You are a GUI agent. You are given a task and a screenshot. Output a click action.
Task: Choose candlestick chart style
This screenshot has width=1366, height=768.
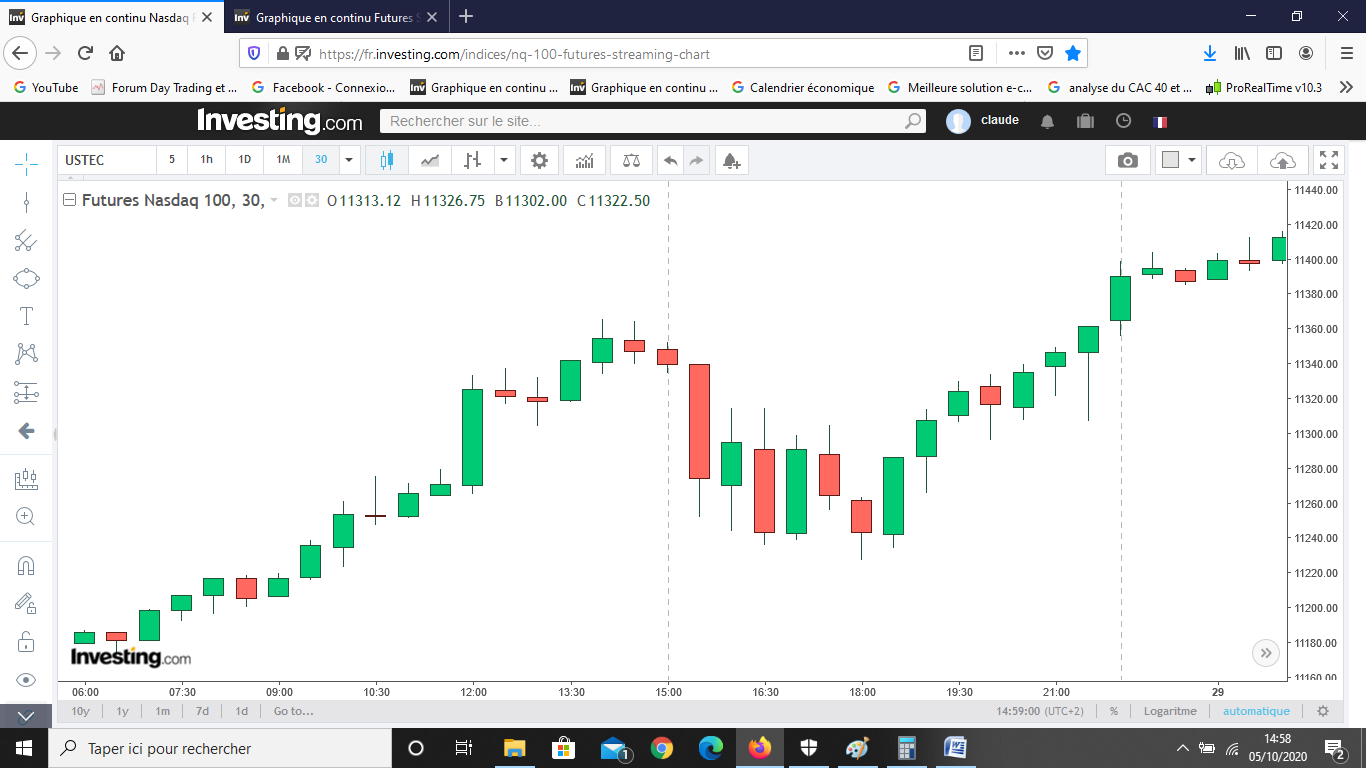(387, 160)
